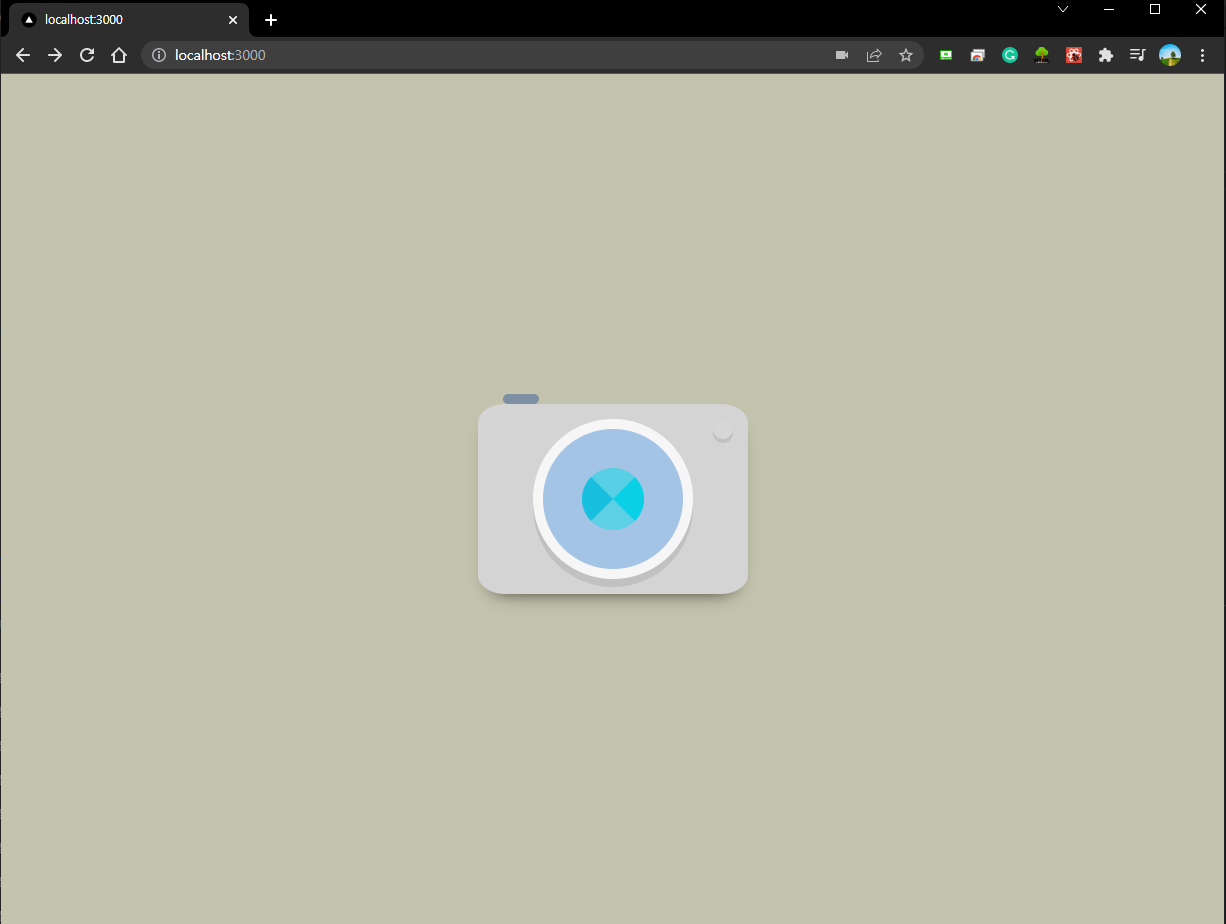Bookmark this tab with the star
The height and width of the screenshot is (924, 1226).
point(906,55)
